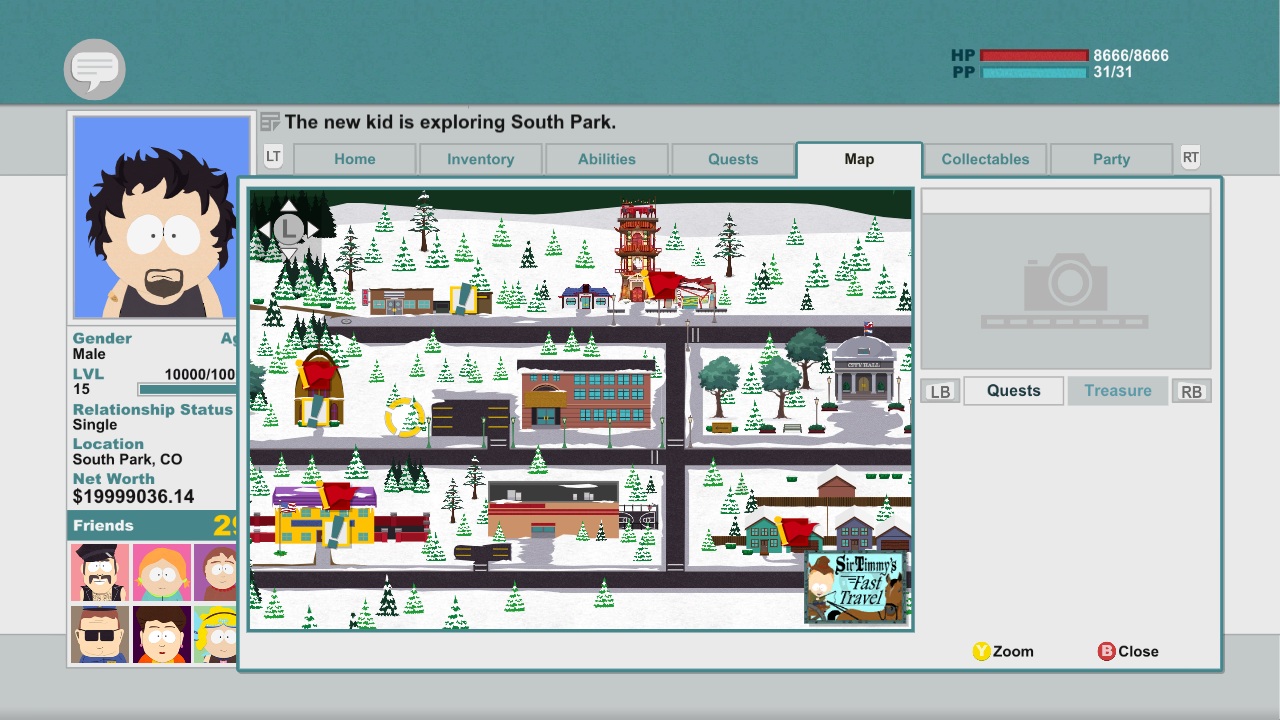Click the B Close button icon

(1106, 651)
